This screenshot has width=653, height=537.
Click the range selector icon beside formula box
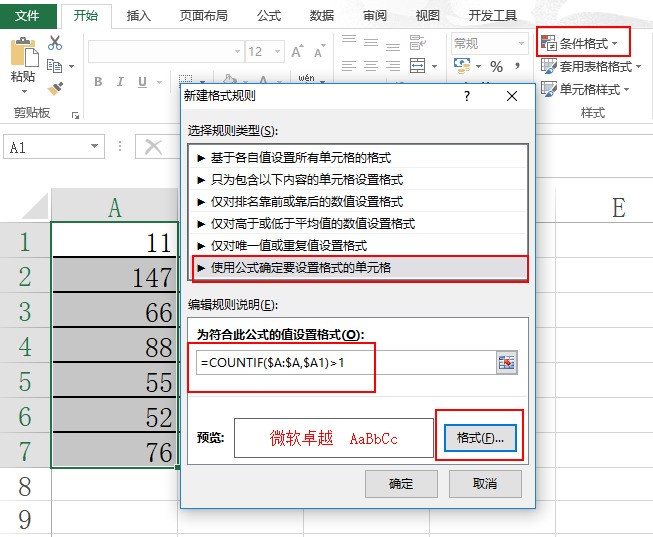pyautogui.click(x=507, y=362)
